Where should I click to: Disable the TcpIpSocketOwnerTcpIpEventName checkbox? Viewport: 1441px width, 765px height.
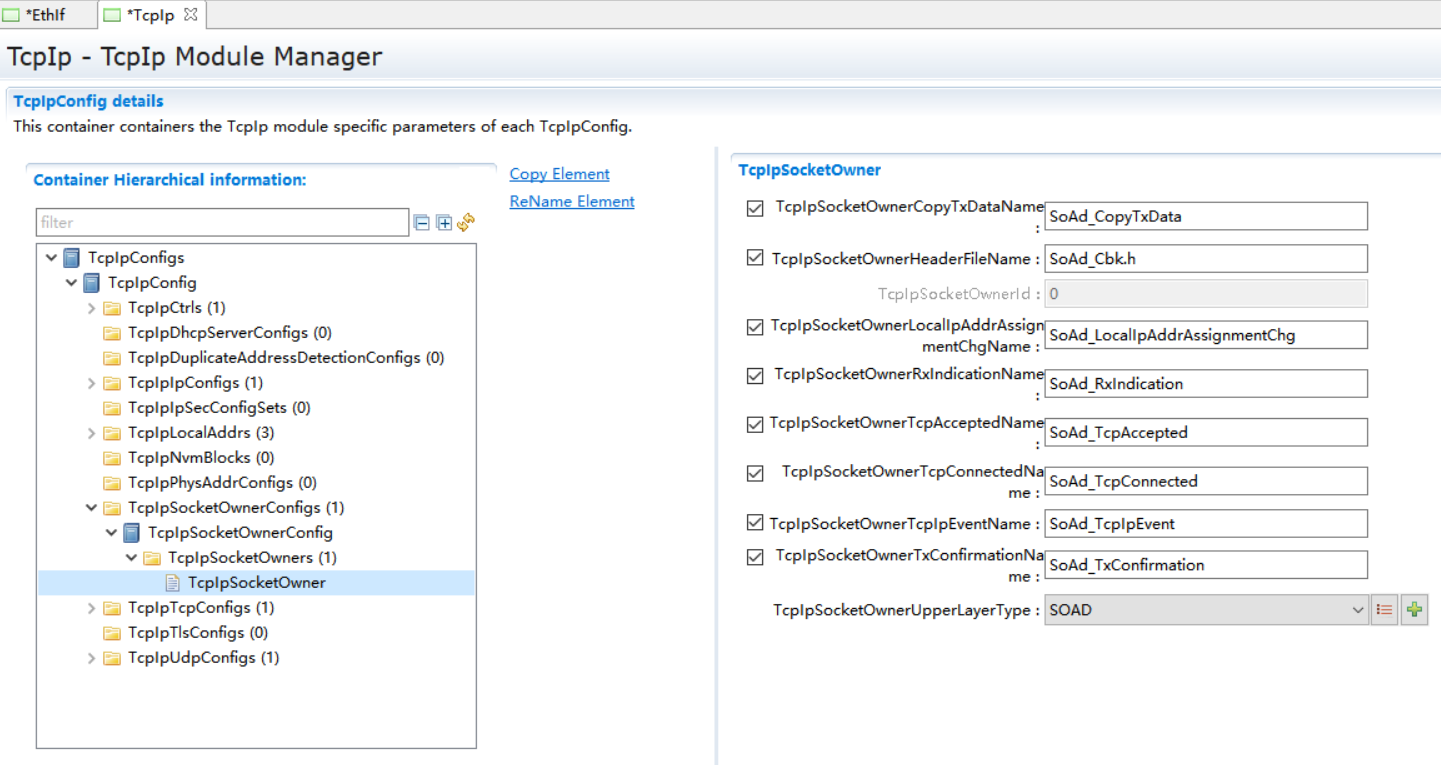pos(755,523)
